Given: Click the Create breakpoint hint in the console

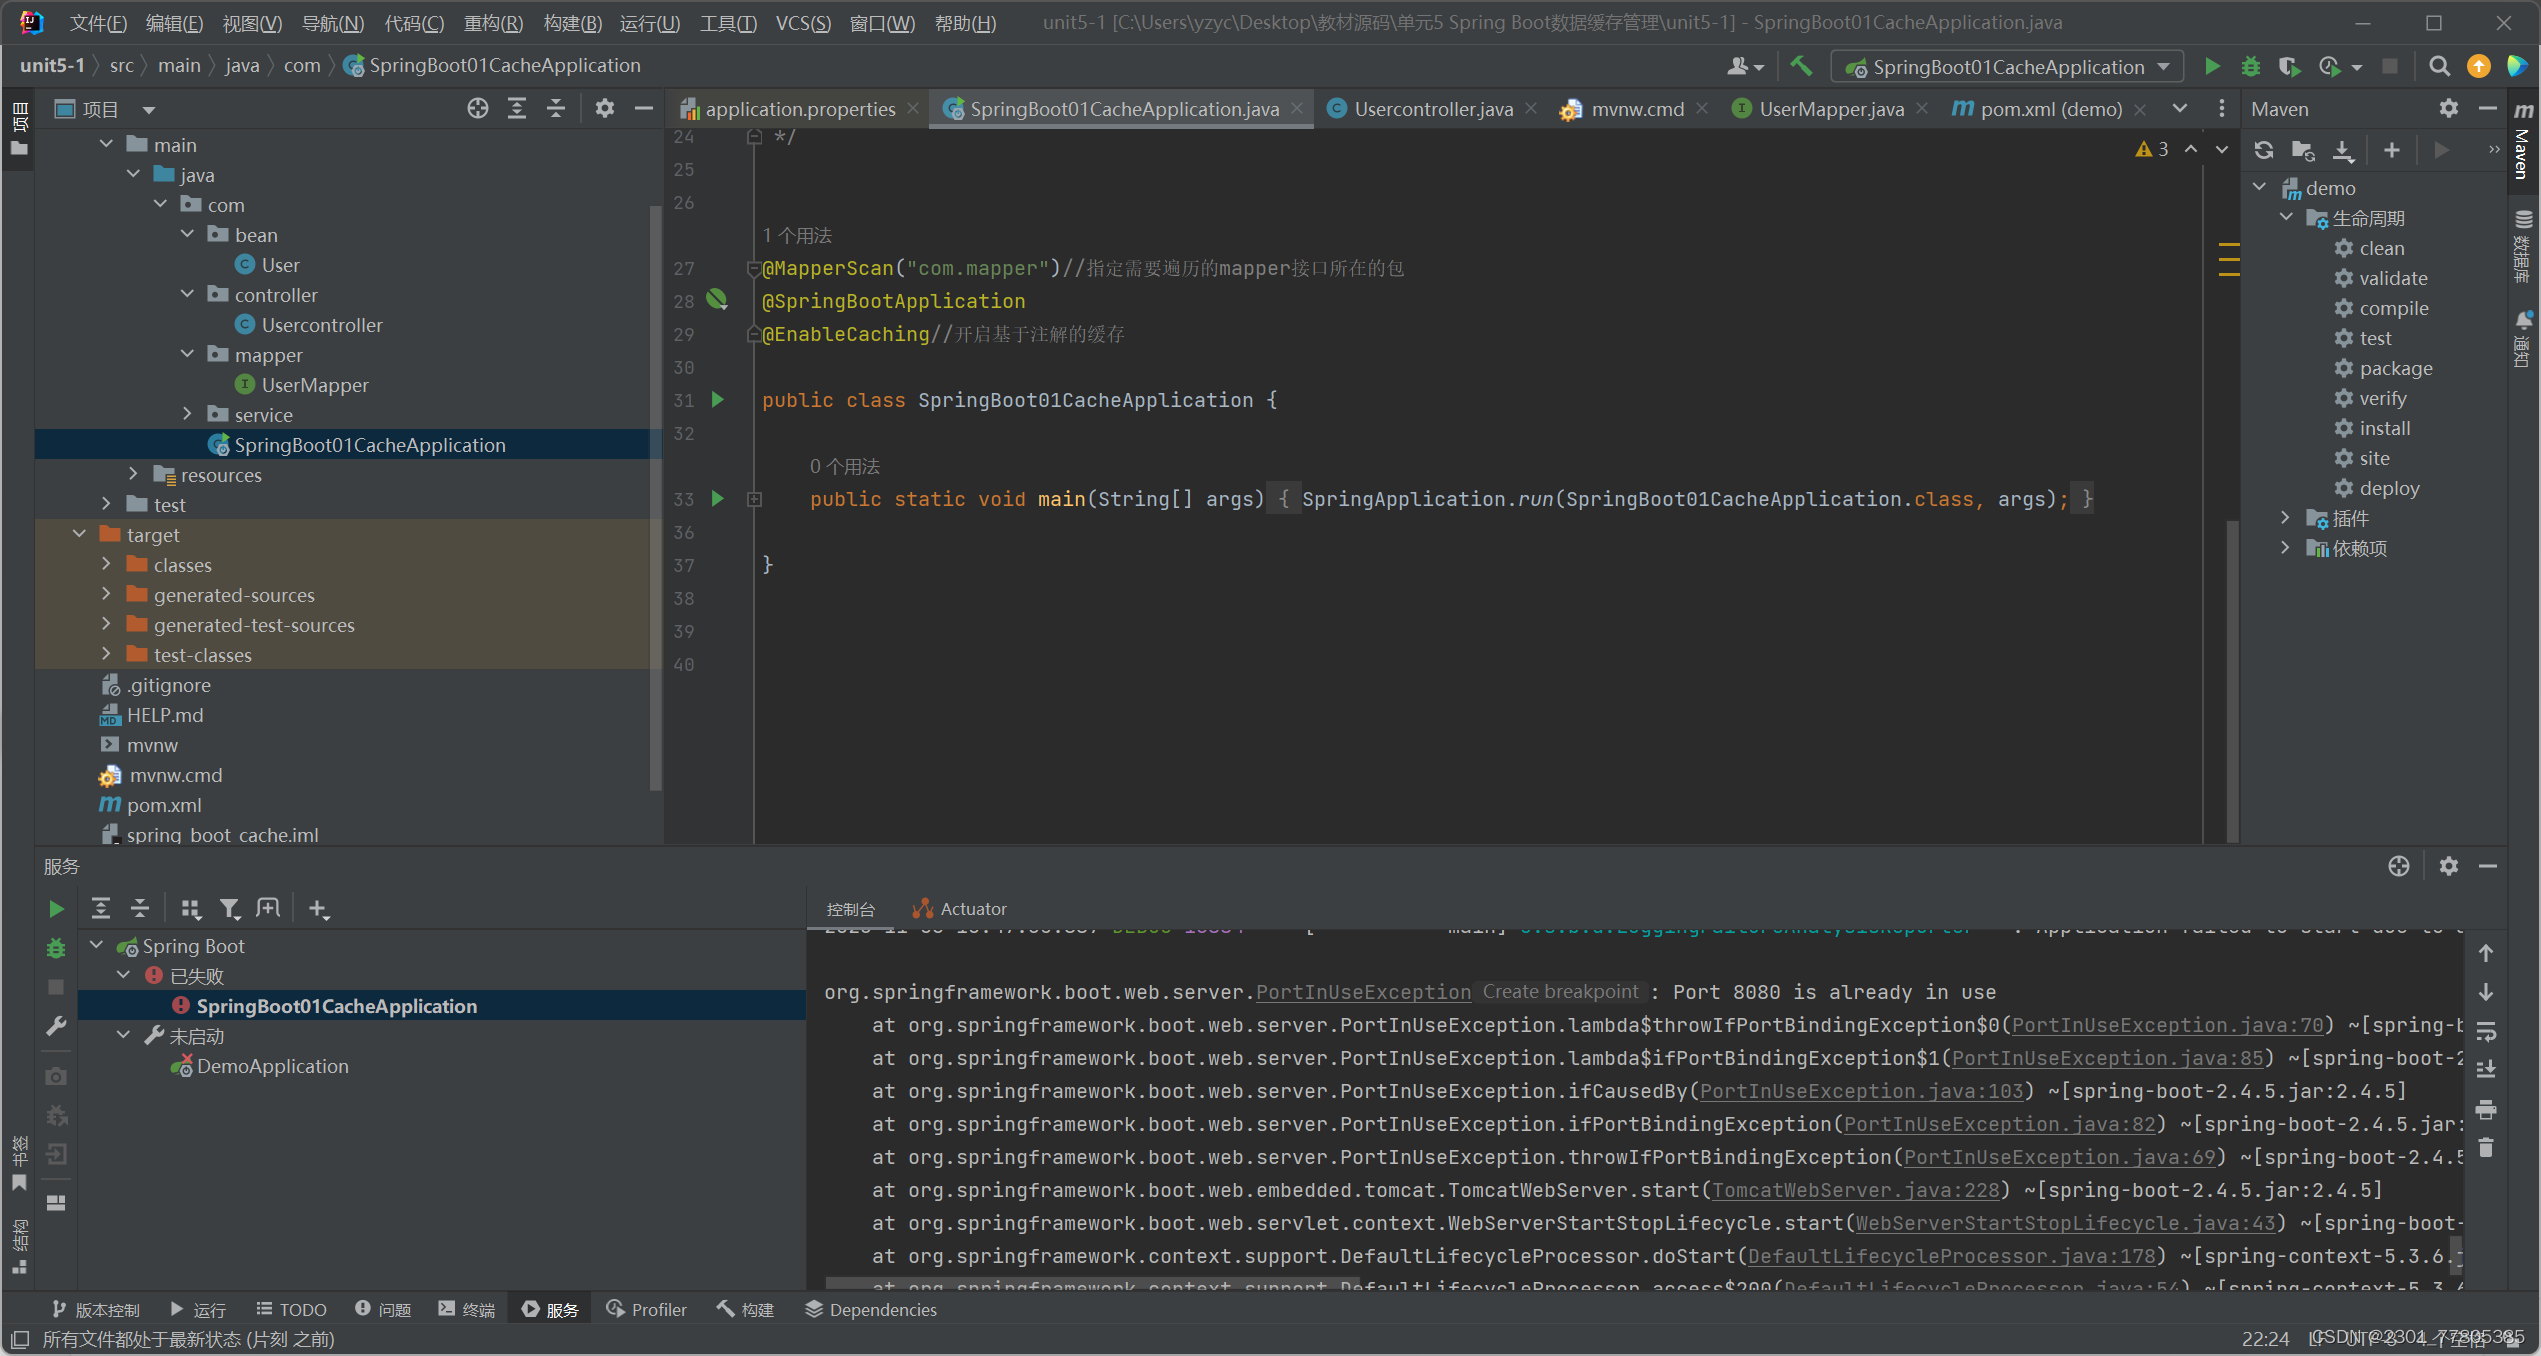Looking at the screenshot, I should (1560, 991).
